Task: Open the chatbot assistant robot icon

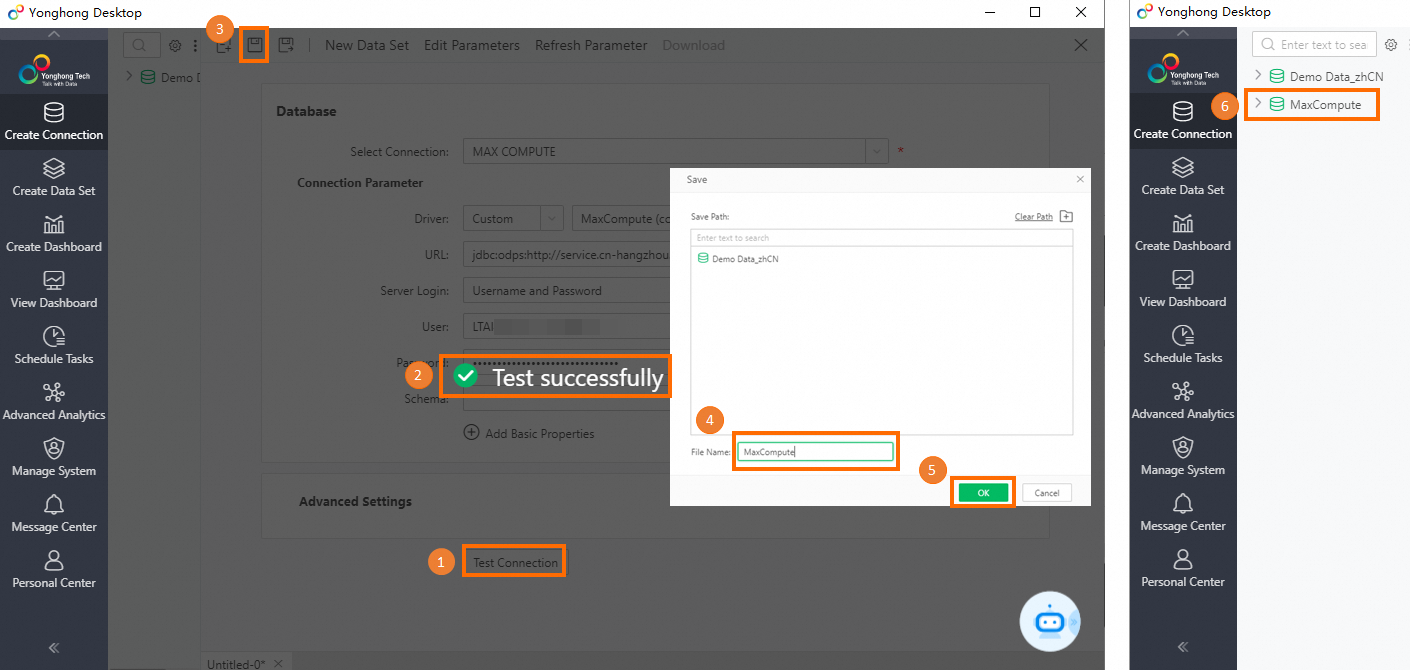Action: (x=1049, y=621)
